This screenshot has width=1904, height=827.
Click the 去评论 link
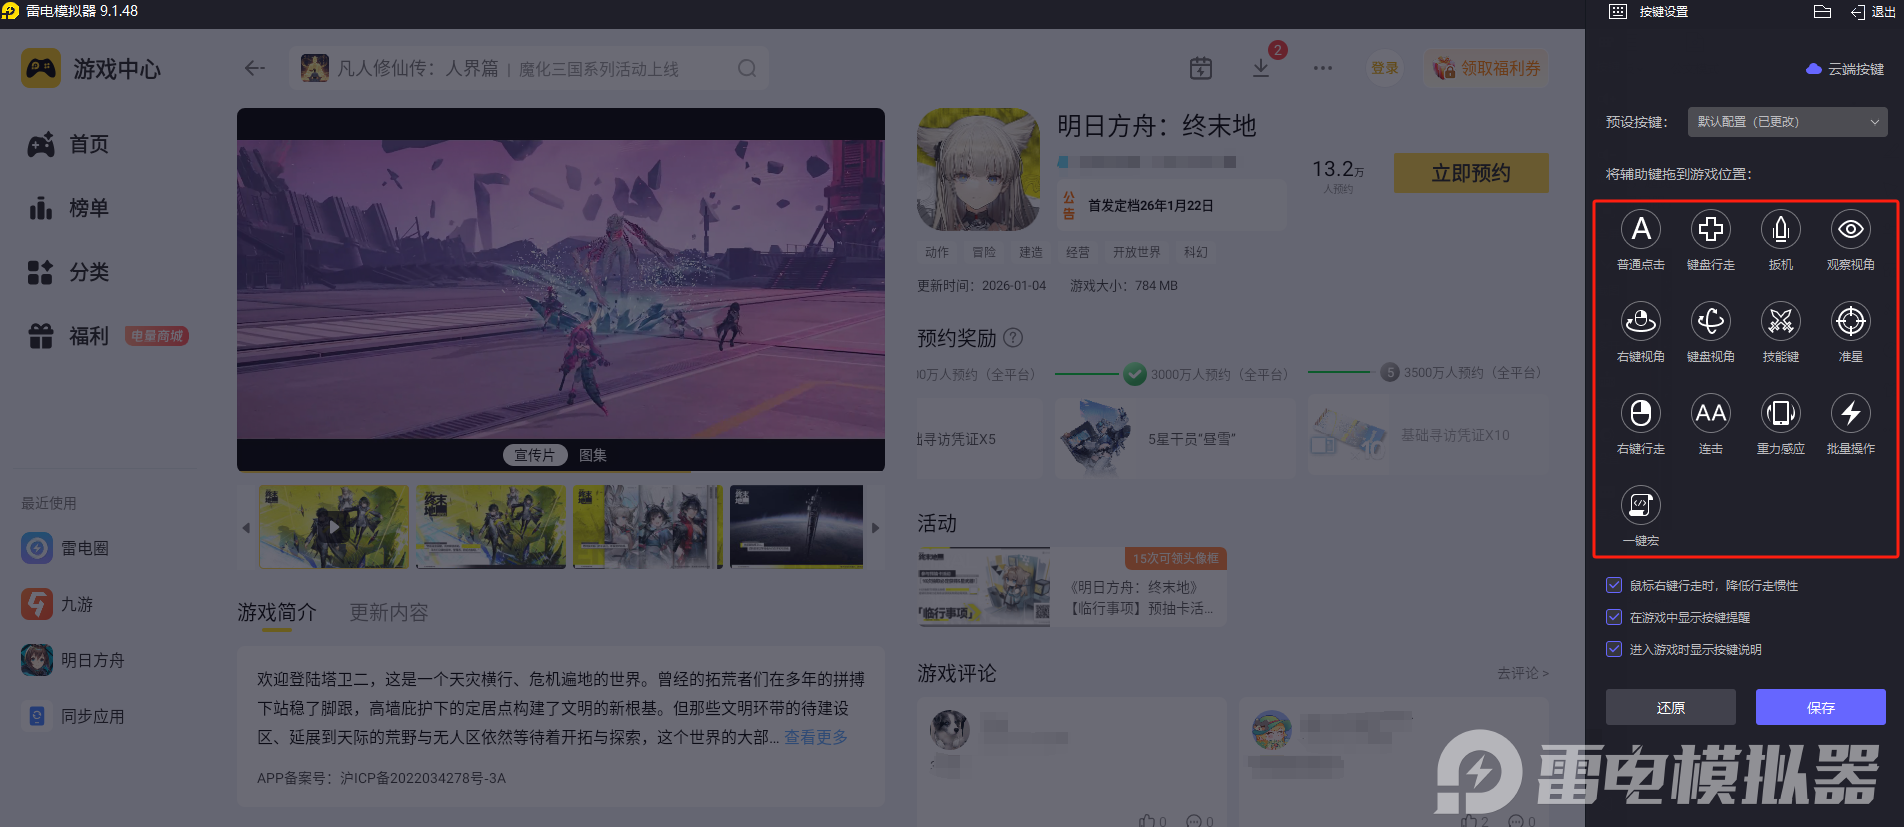click(x=1522, y=673)
